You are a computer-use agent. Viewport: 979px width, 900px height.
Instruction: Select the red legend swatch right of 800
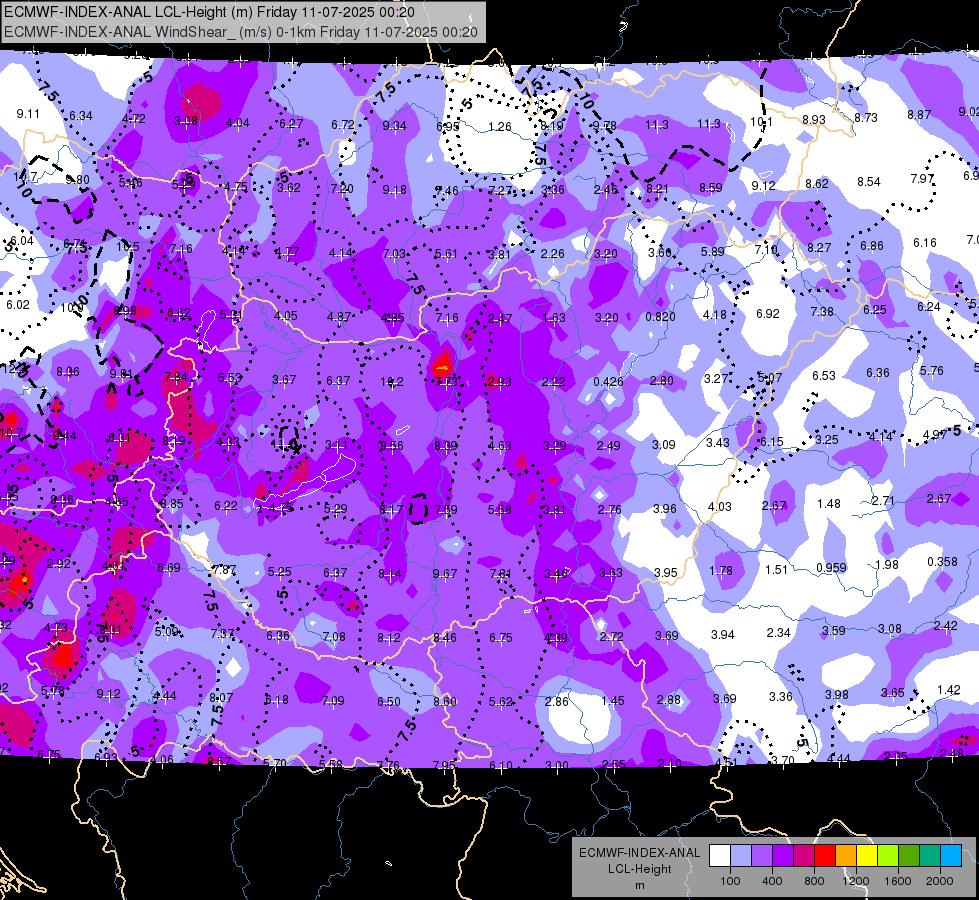point(825,855)
